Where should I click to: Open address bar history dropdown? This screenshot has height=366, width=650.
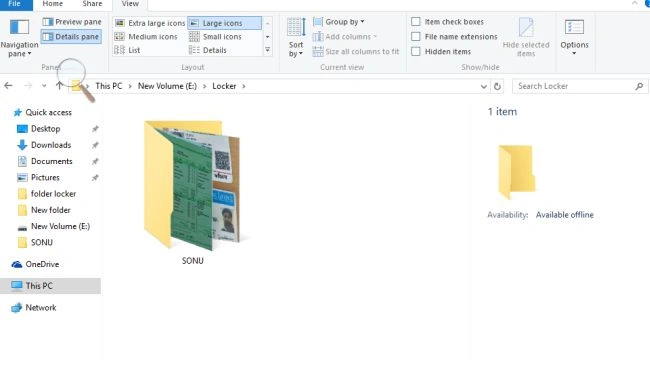point(483,86)
